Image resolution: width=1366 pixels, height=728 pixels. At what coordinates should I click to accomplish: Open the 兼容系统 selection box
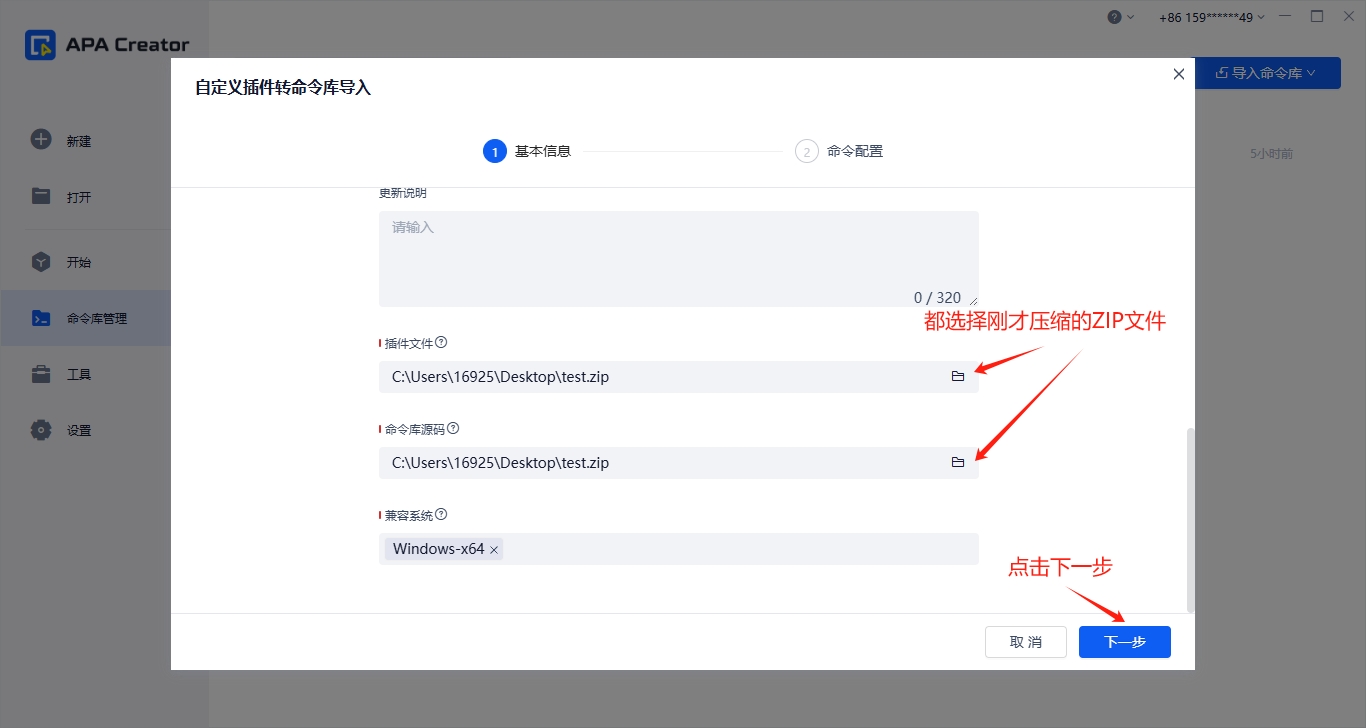pos(679,549)
